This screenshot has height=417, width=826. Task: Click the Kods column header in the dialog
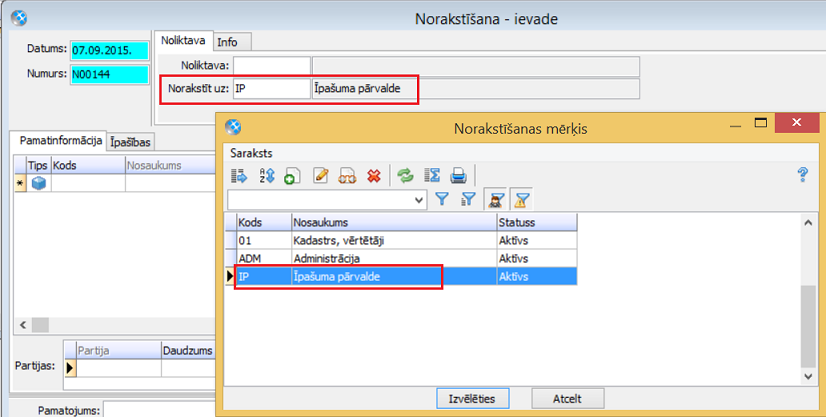point(264,223)
